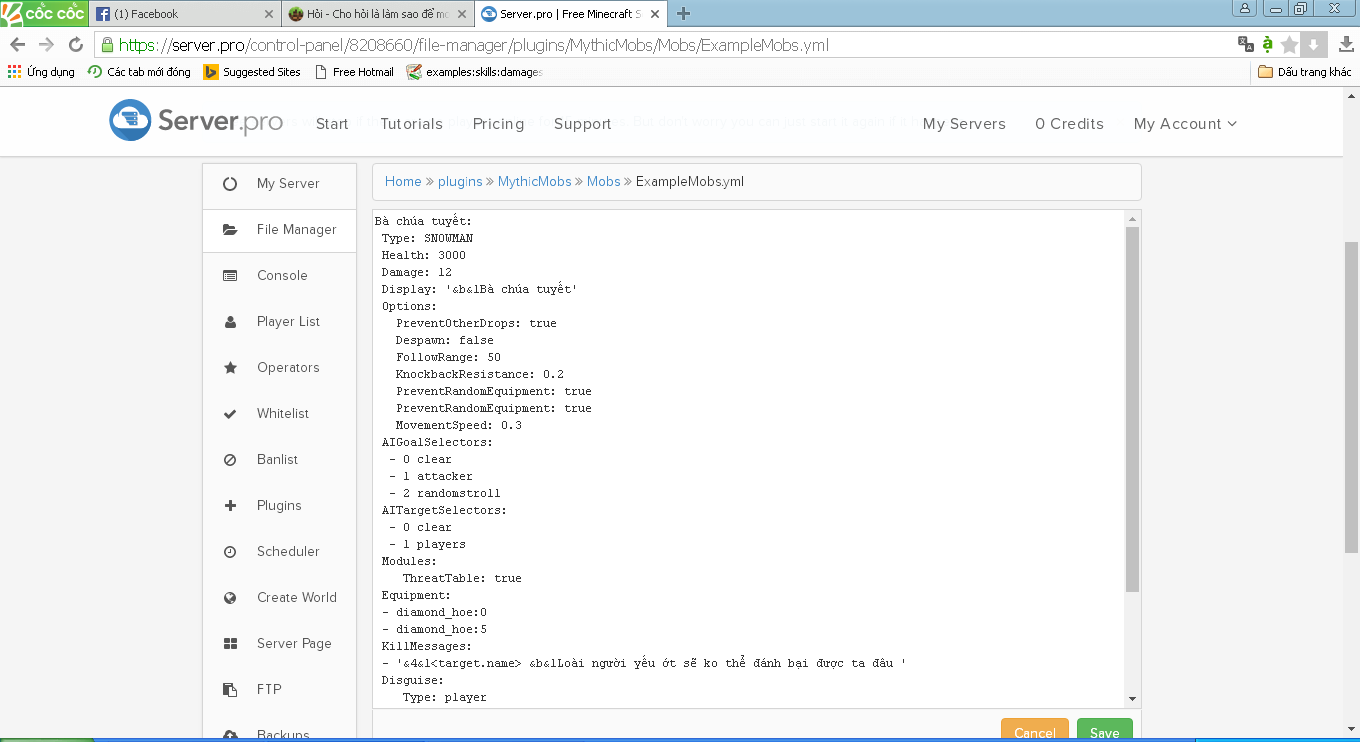Click the Plugins plus icon

click(x=230, y=506)
